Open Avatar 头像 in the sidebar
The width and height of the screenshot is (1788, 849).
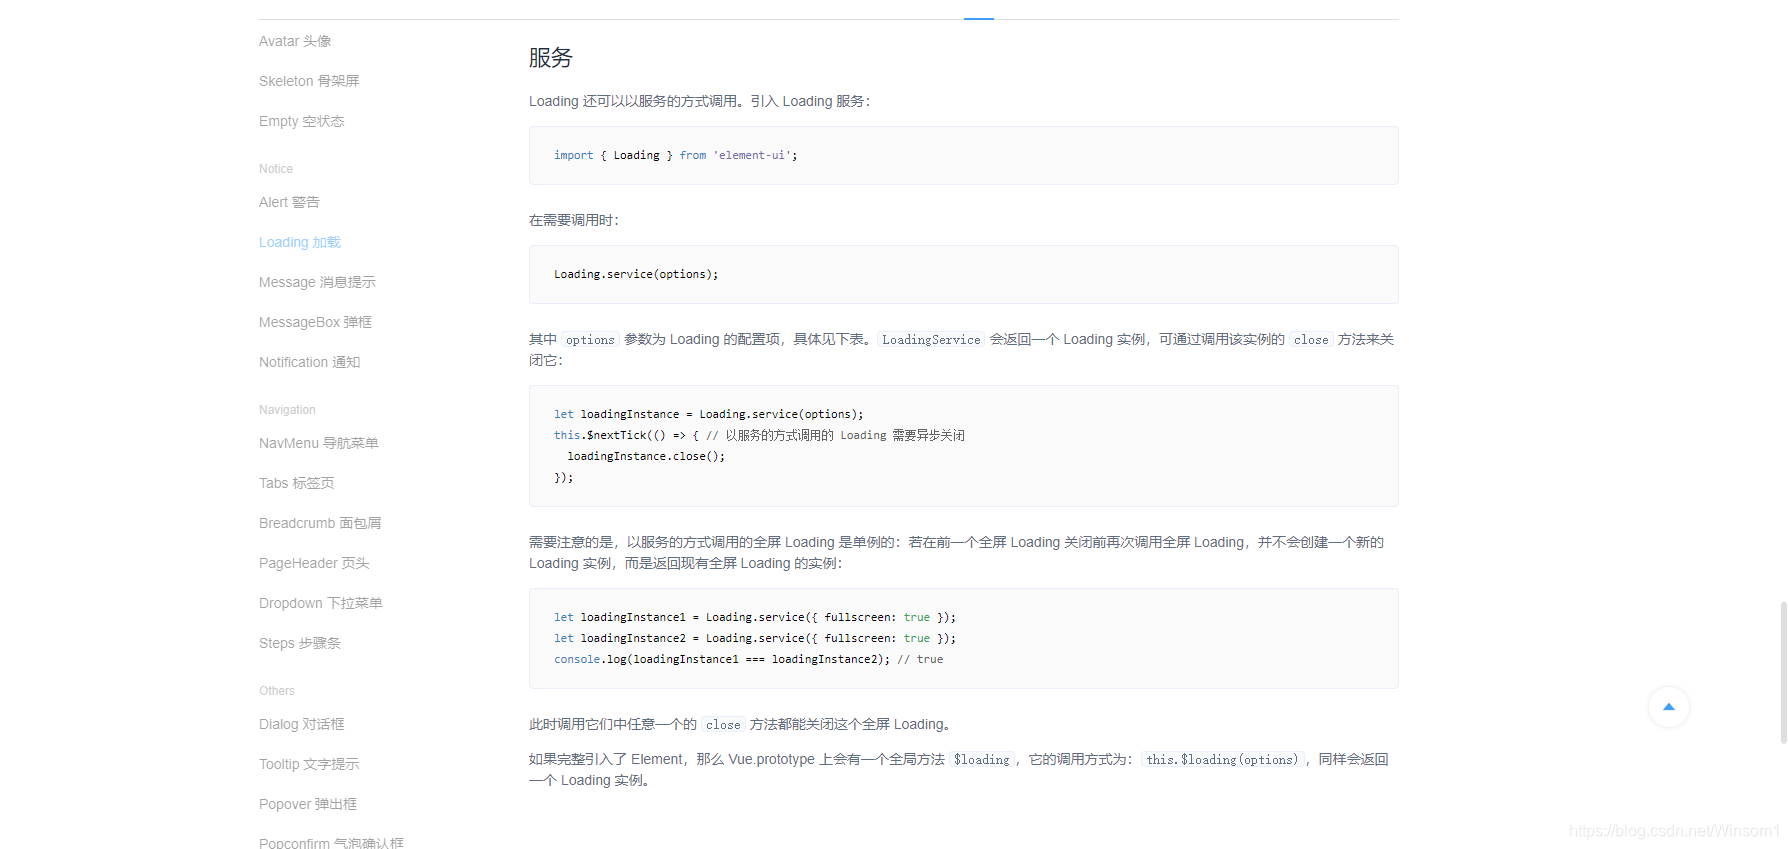point(295,41)
